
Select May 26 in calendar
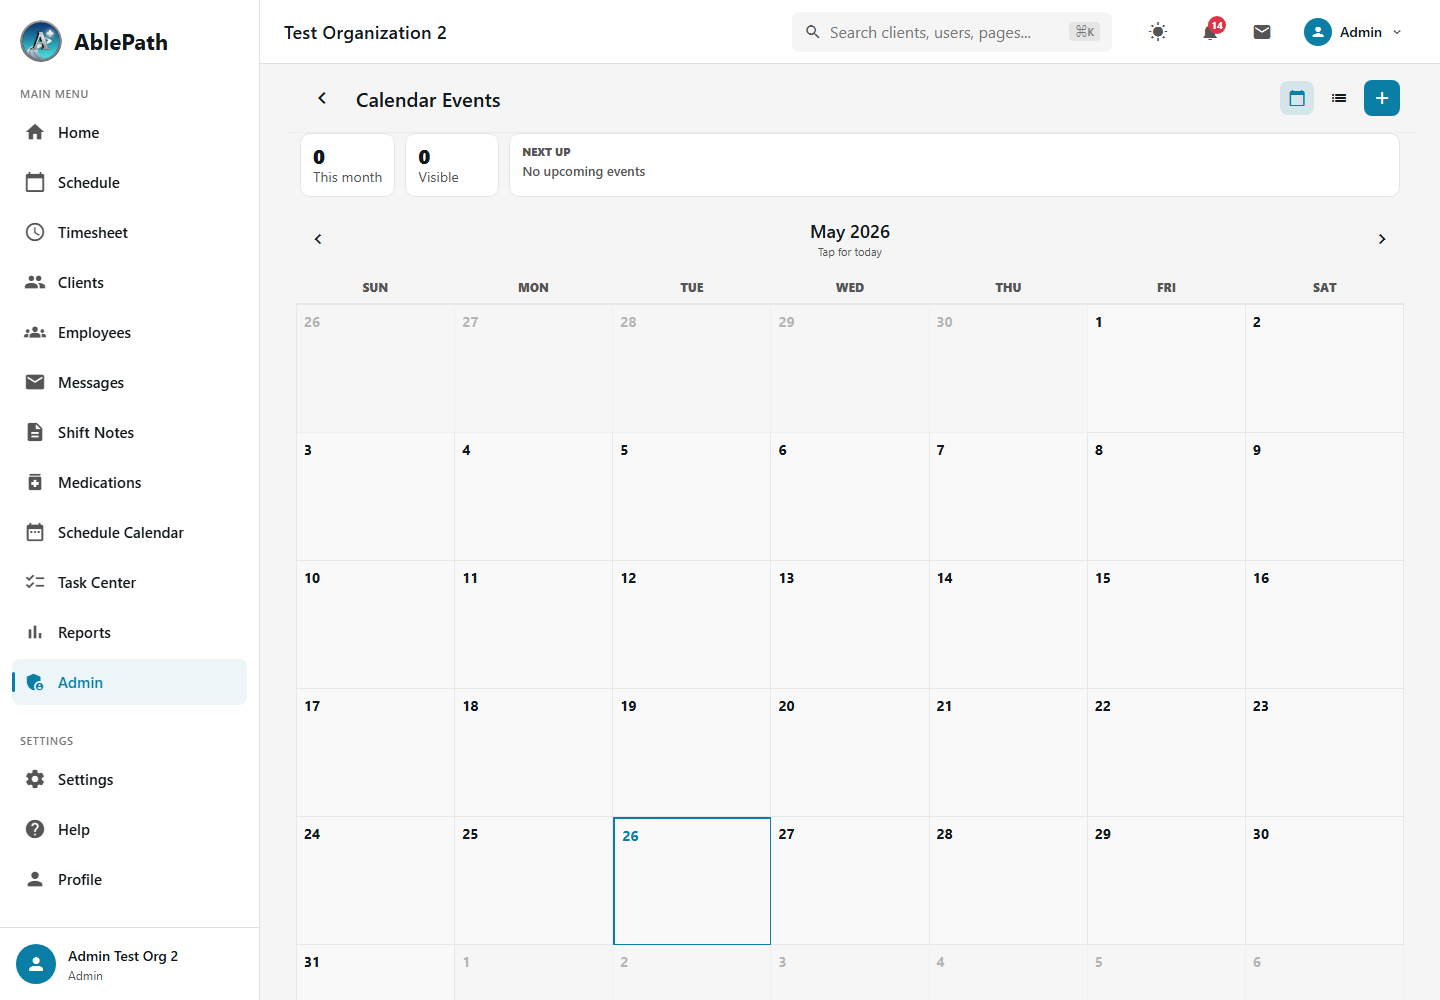pos(692,881)
